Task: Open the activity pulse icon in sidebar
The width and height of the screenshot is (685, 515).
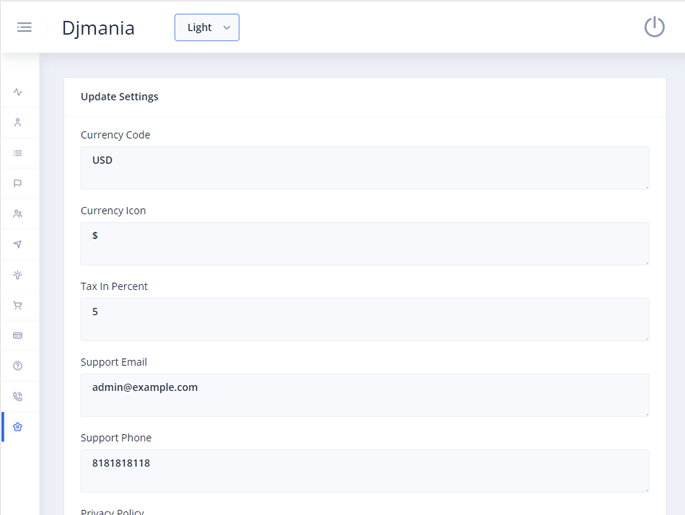Action: (18, 92)
